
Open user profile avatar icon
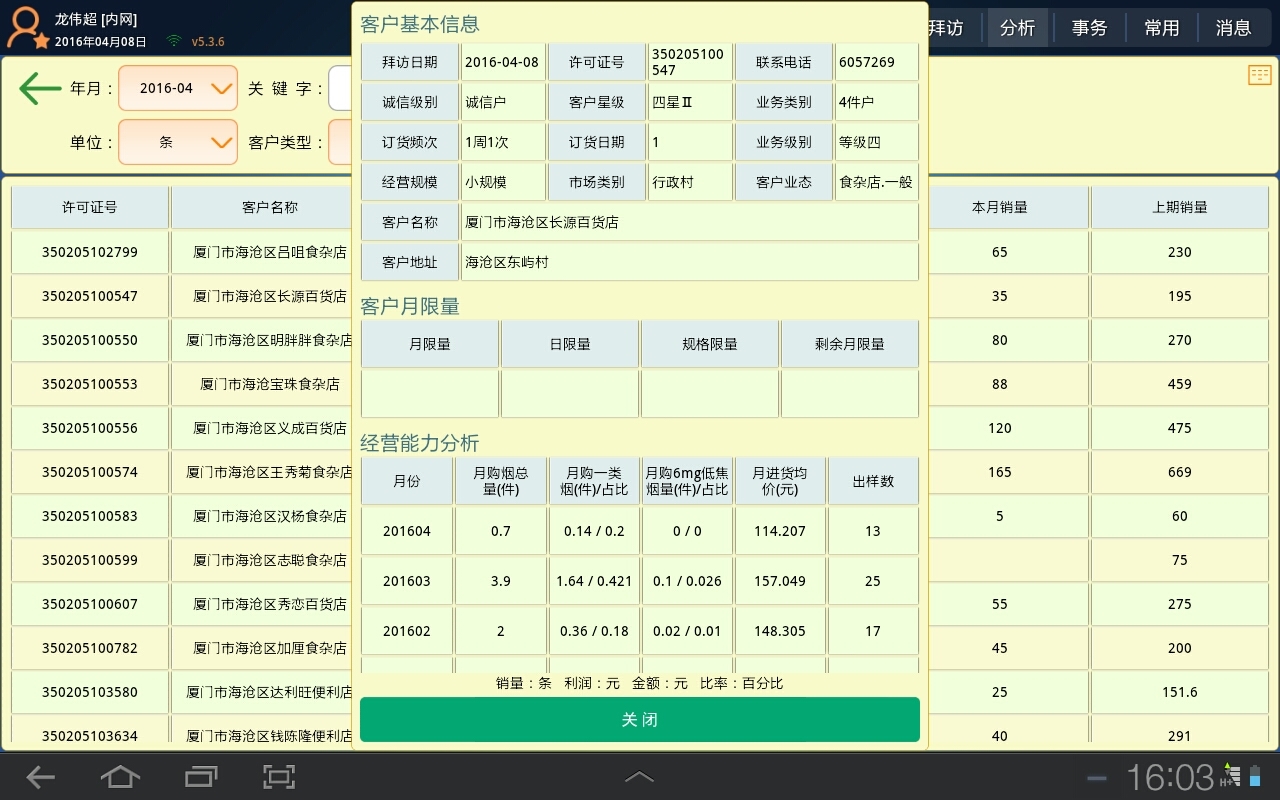point(26,27)
